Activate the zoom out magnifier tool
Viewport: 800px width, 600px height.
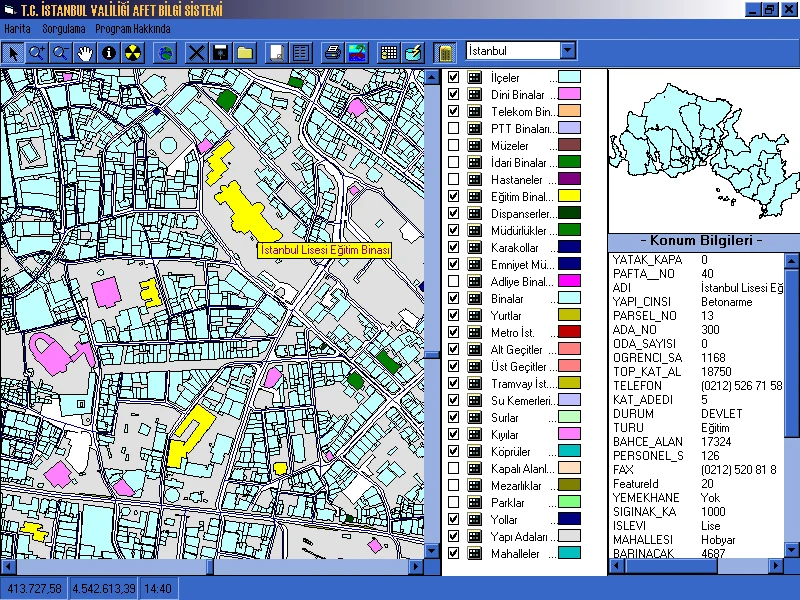[x=61, y=53]
